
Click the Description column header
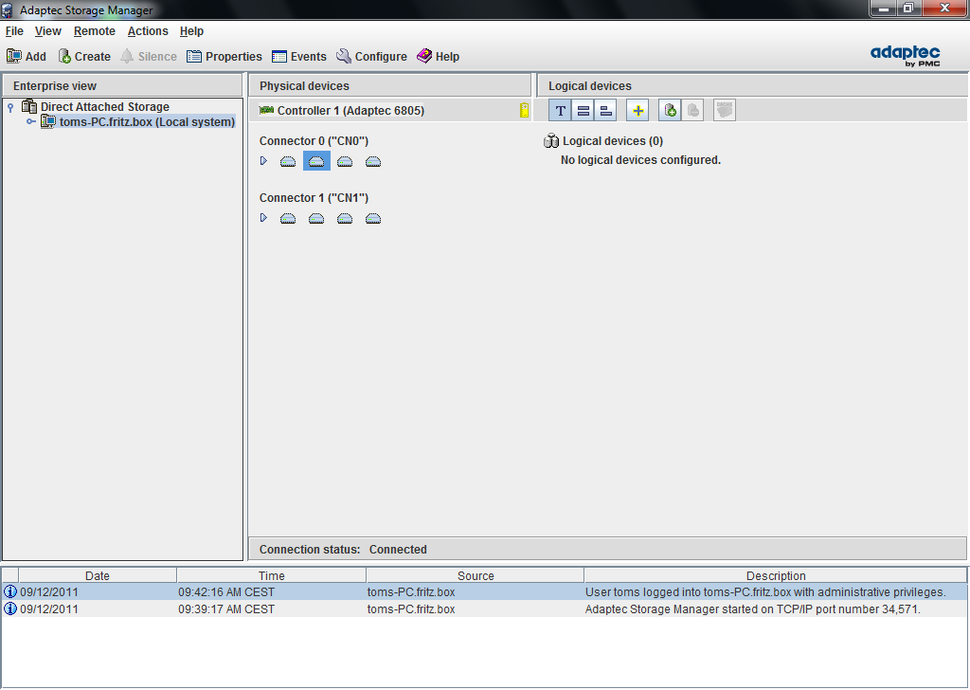coord(776,576)
